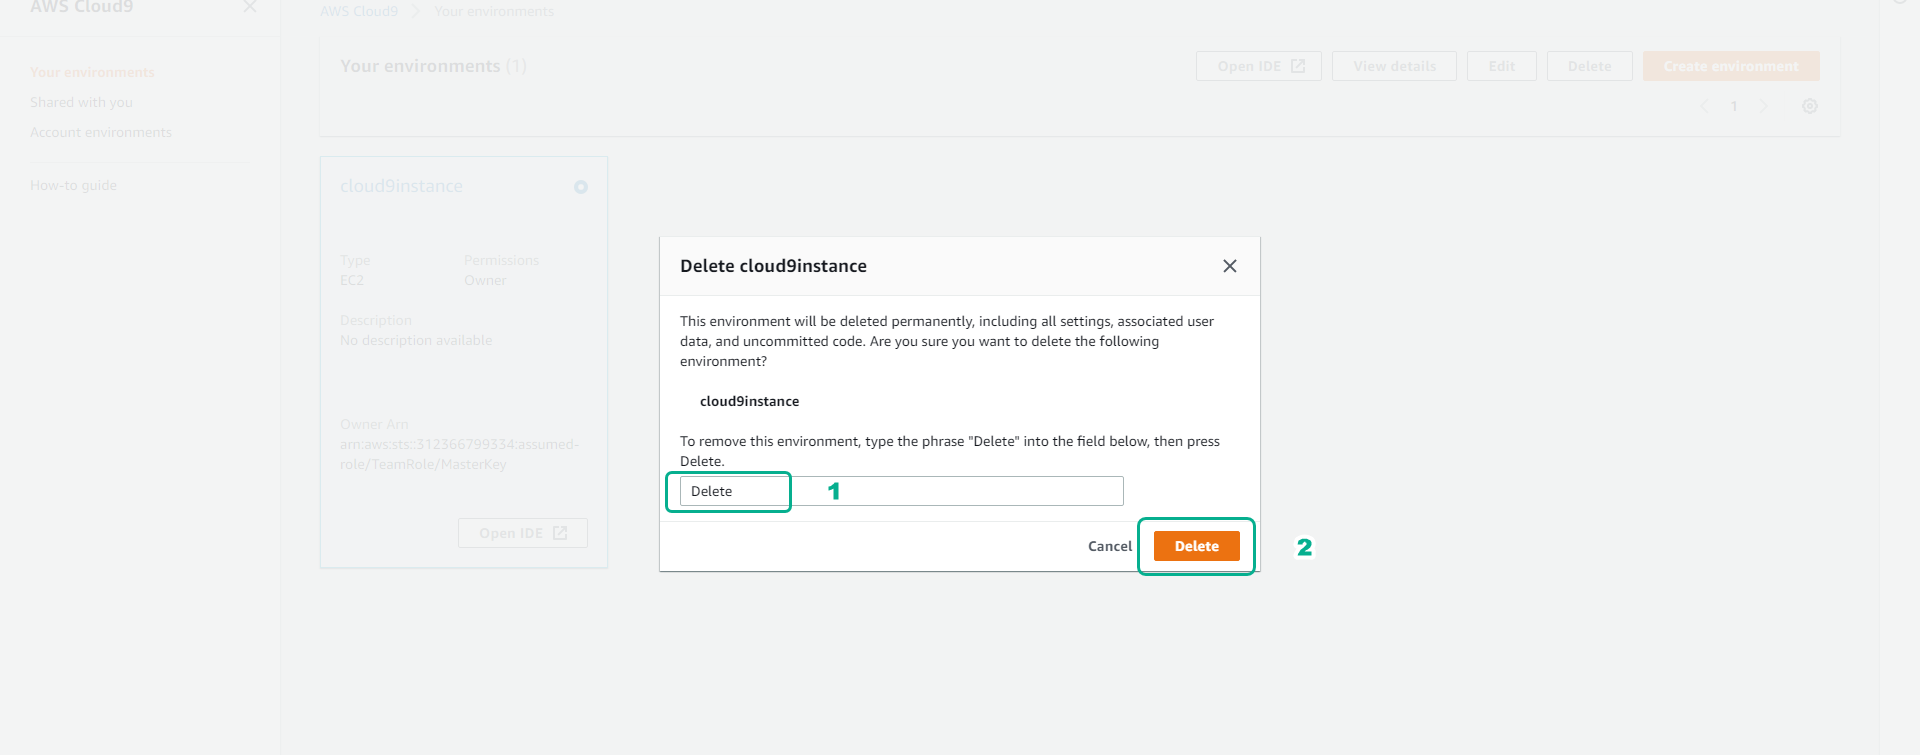Click the Owner Arn value on the card

[x=459, y=454]
